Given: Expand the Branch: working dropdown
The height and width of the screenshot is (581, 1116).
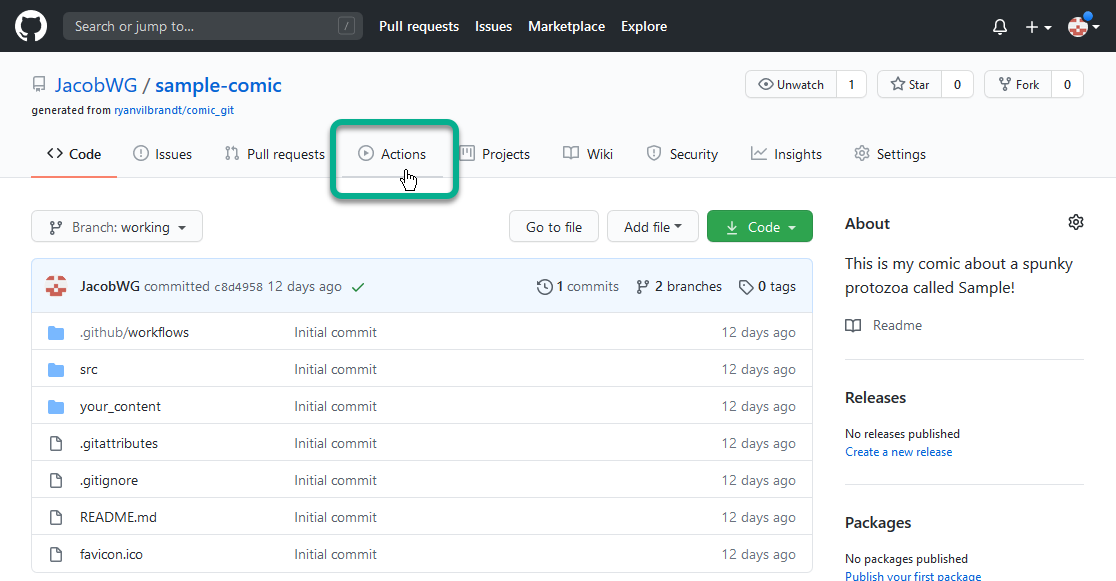Looking at the screenshot, I should tap(117, 226).
